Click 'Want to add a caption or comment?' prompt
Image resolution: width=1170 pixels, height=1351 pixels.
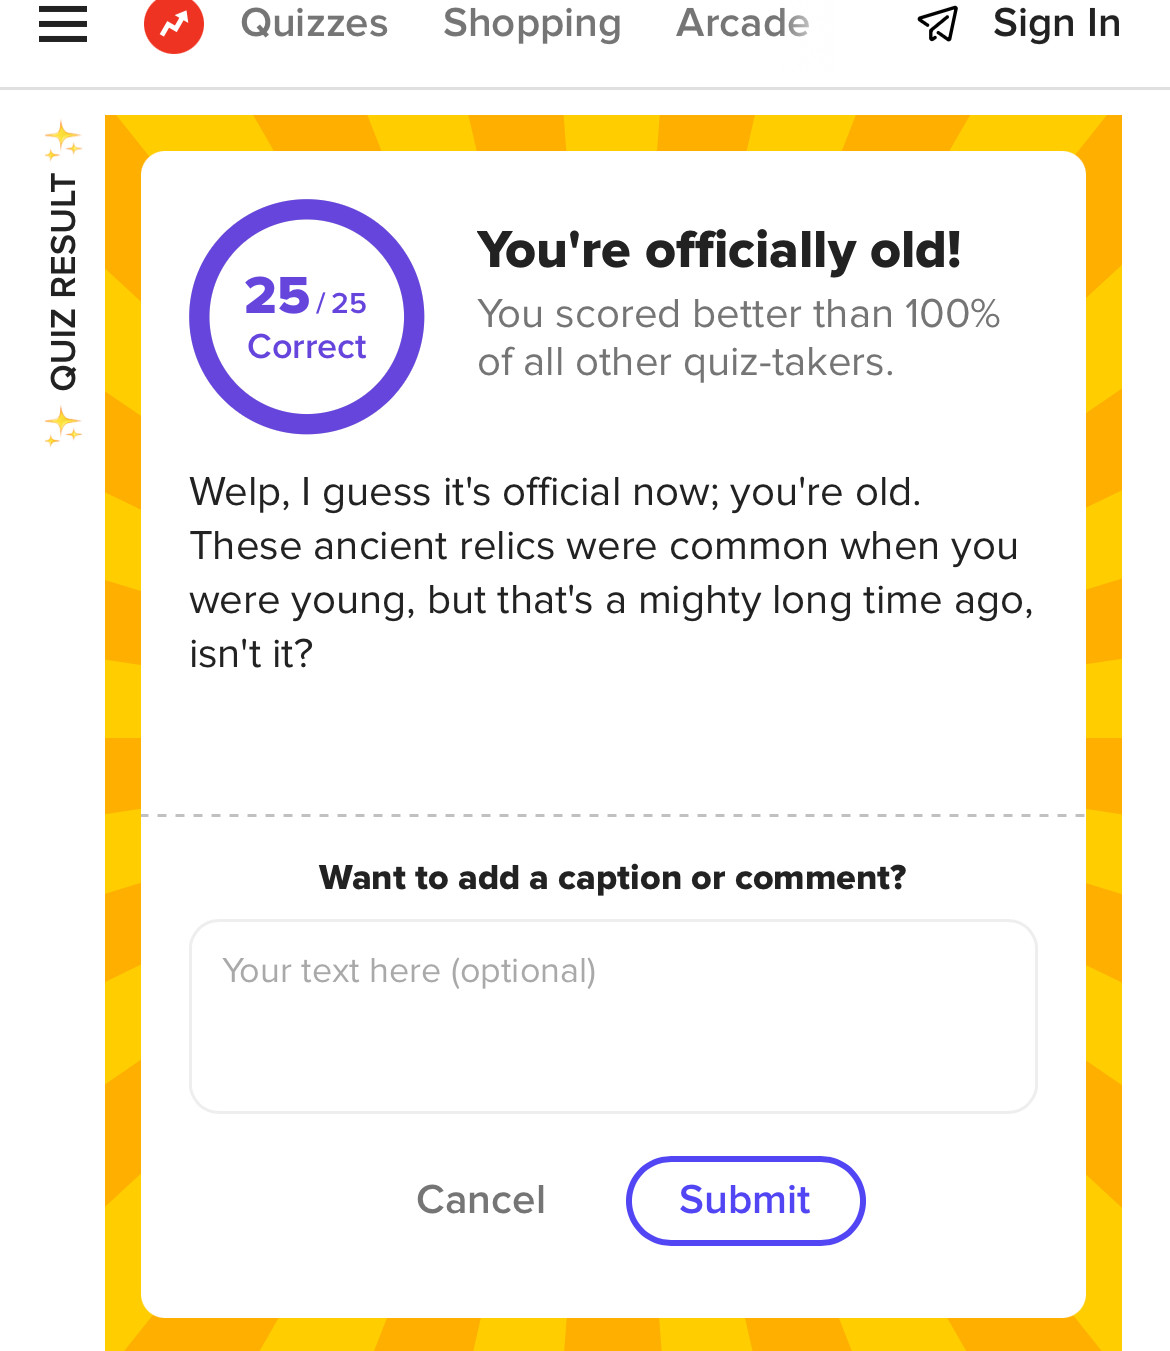pyautogui.click(x=613, y=878)
